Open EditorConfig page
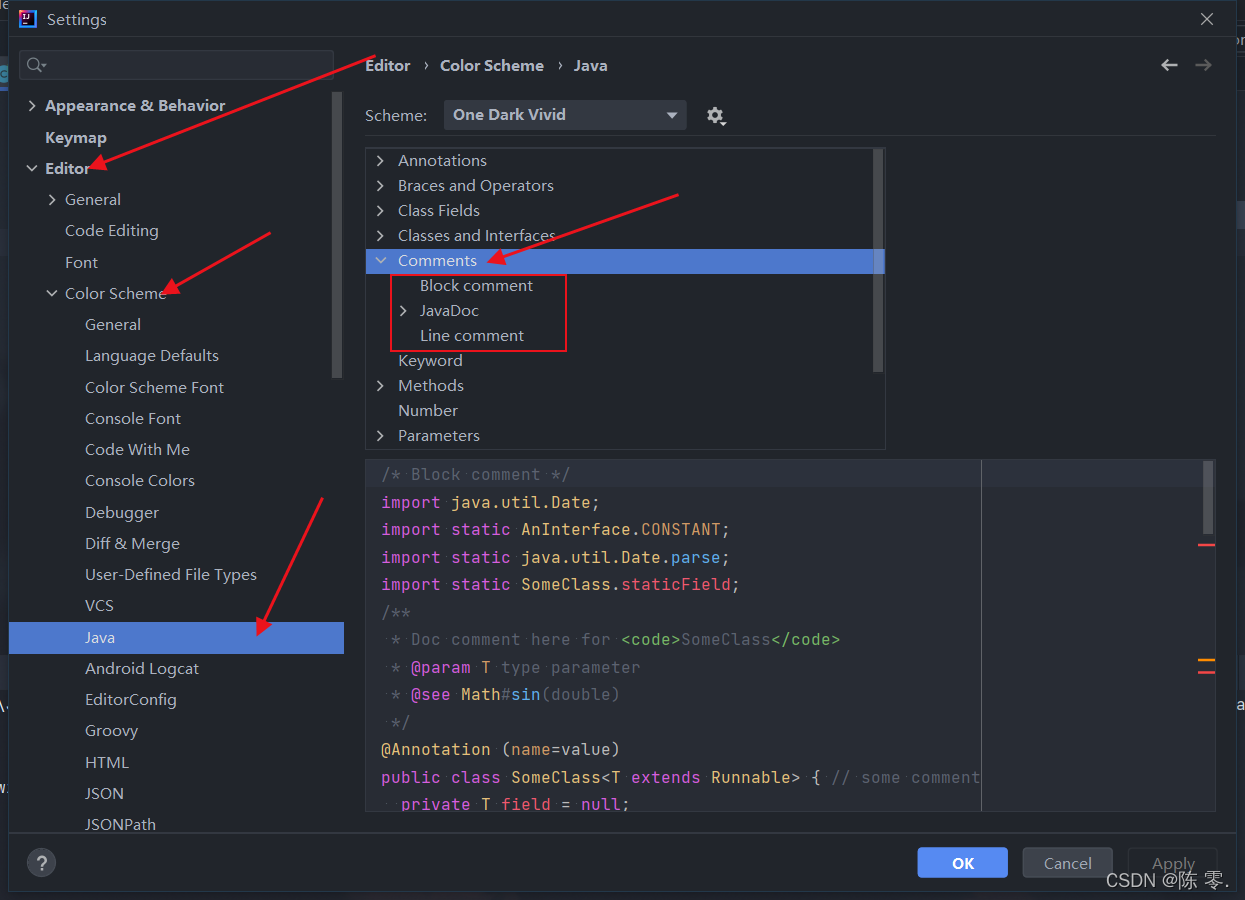Image resolution: width=1245 pixels, height=900 pixels. point(131,700)
